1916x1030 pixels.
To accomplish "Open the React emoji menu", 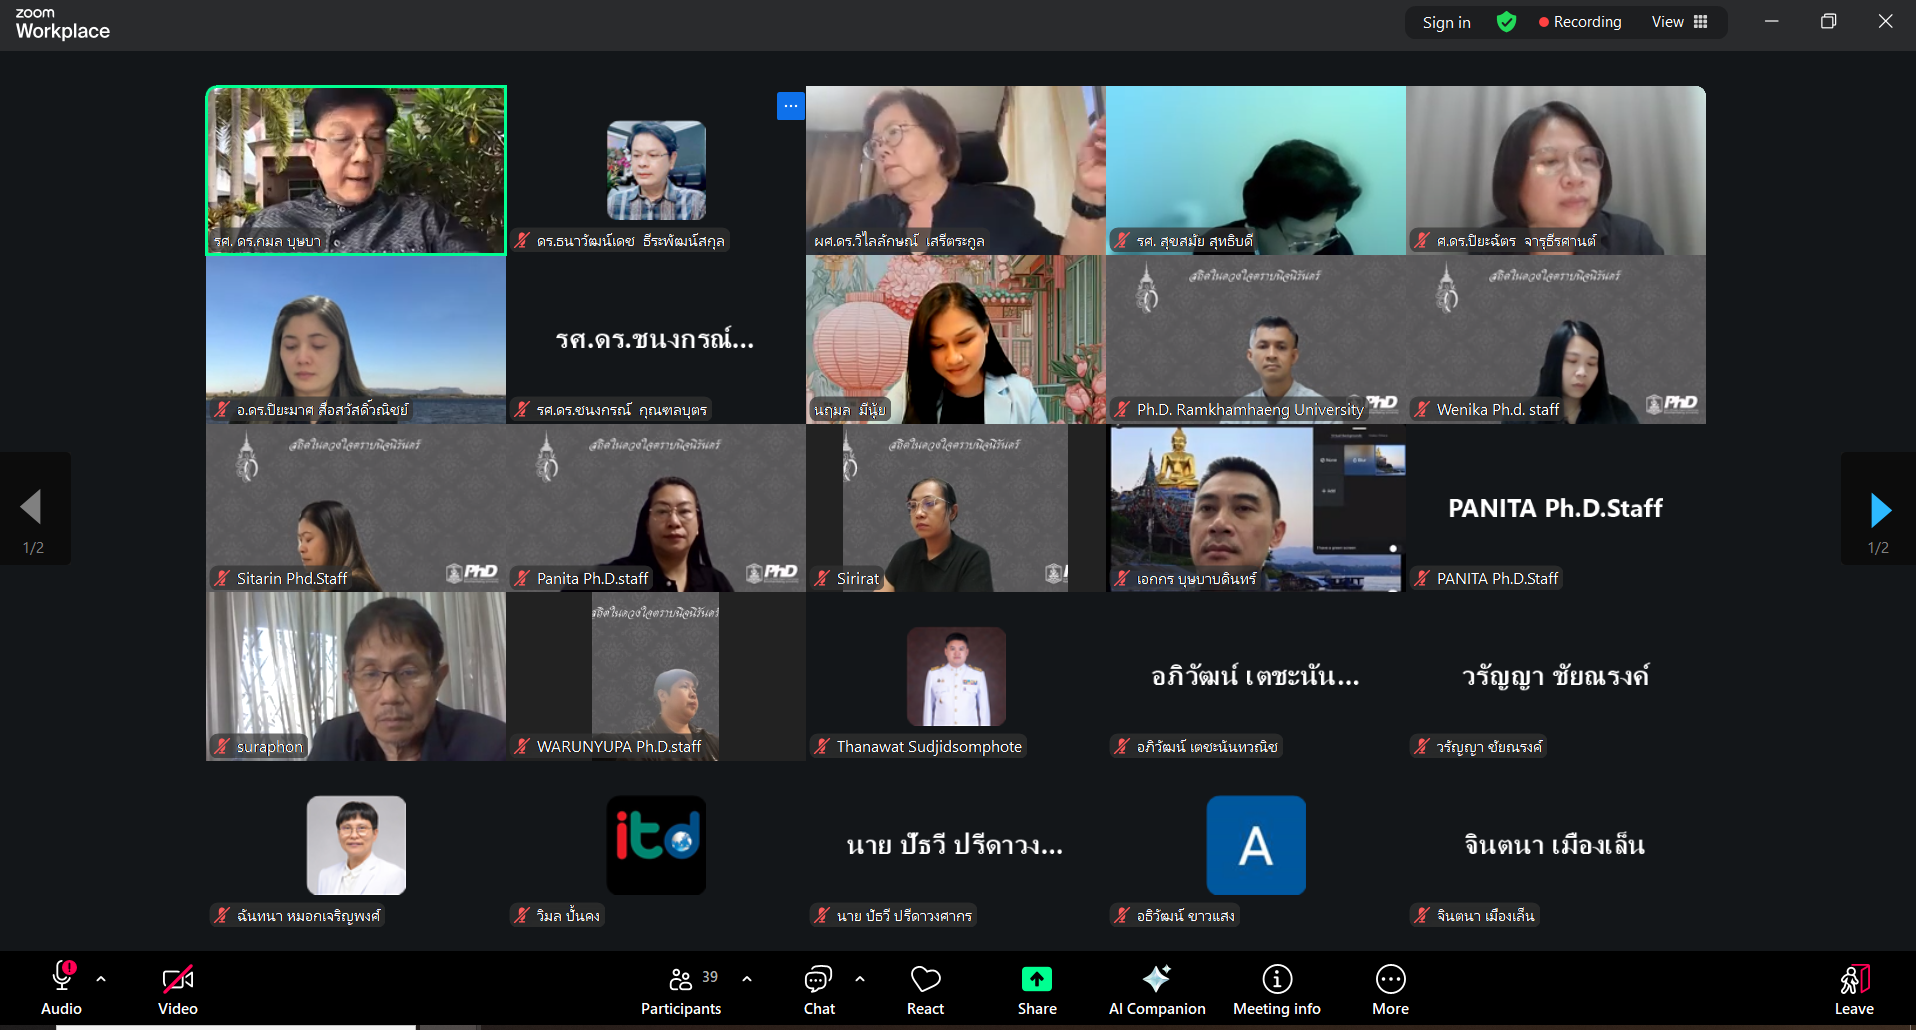I will pos(925,990).
